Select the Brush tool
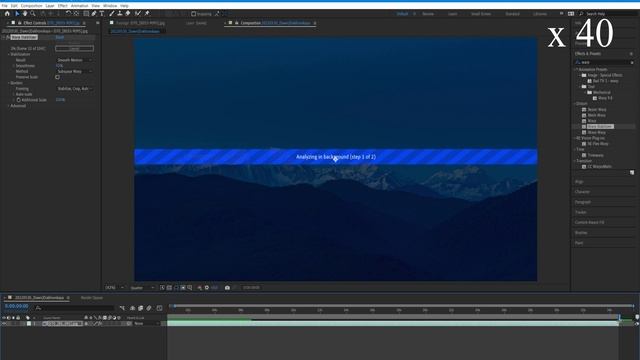 [112, 13]
